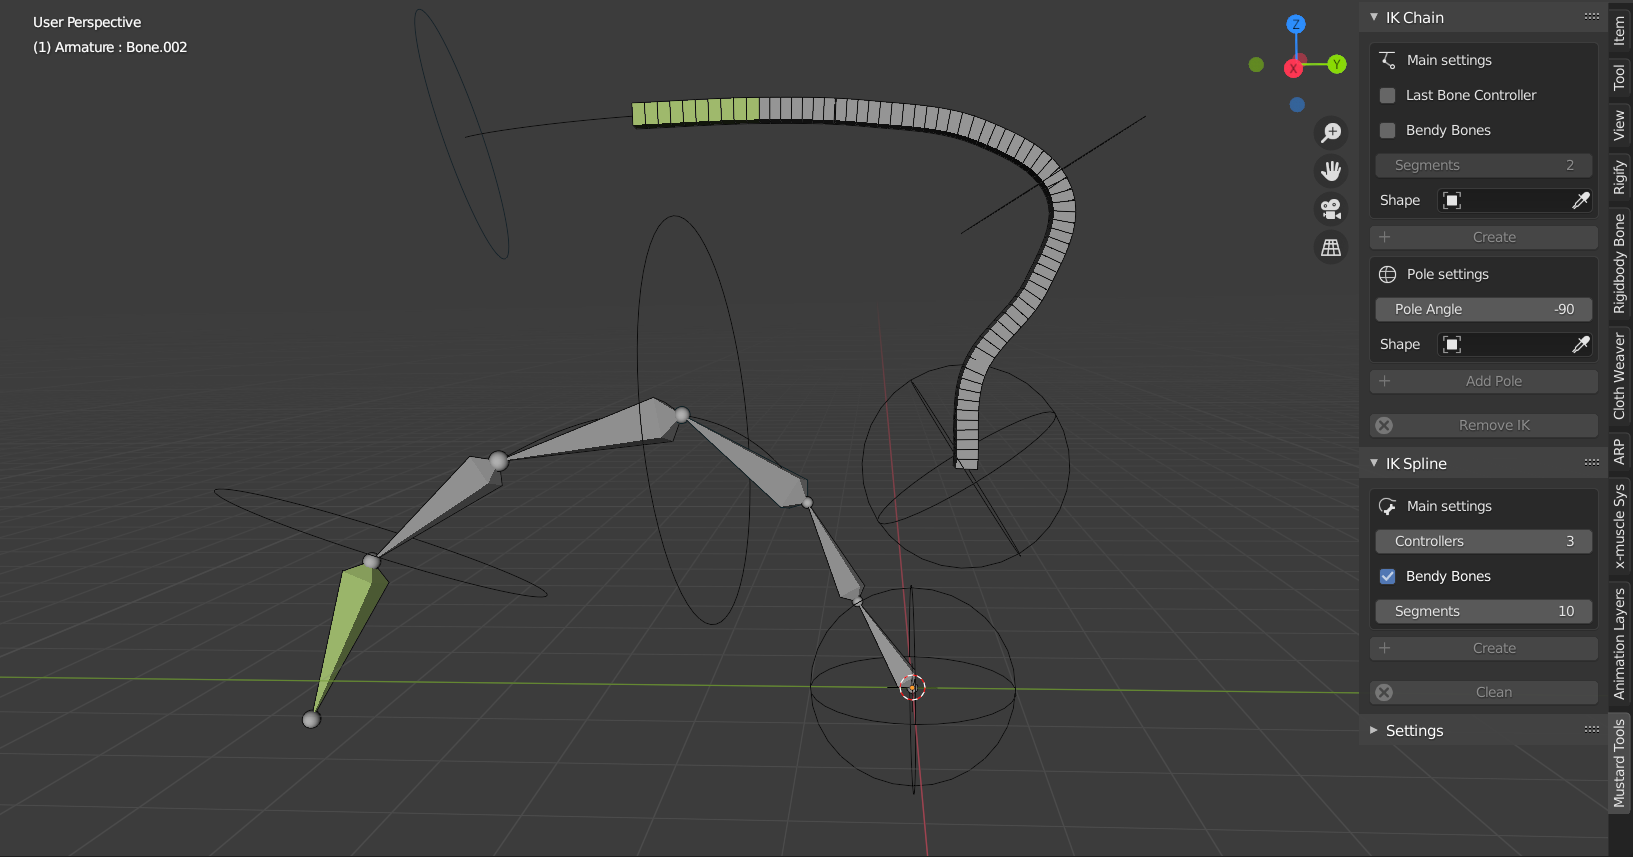Screen dimensions: 1633x857
Task: Click the zoom magnifier viewport icon
Action: coord(1331,133)
